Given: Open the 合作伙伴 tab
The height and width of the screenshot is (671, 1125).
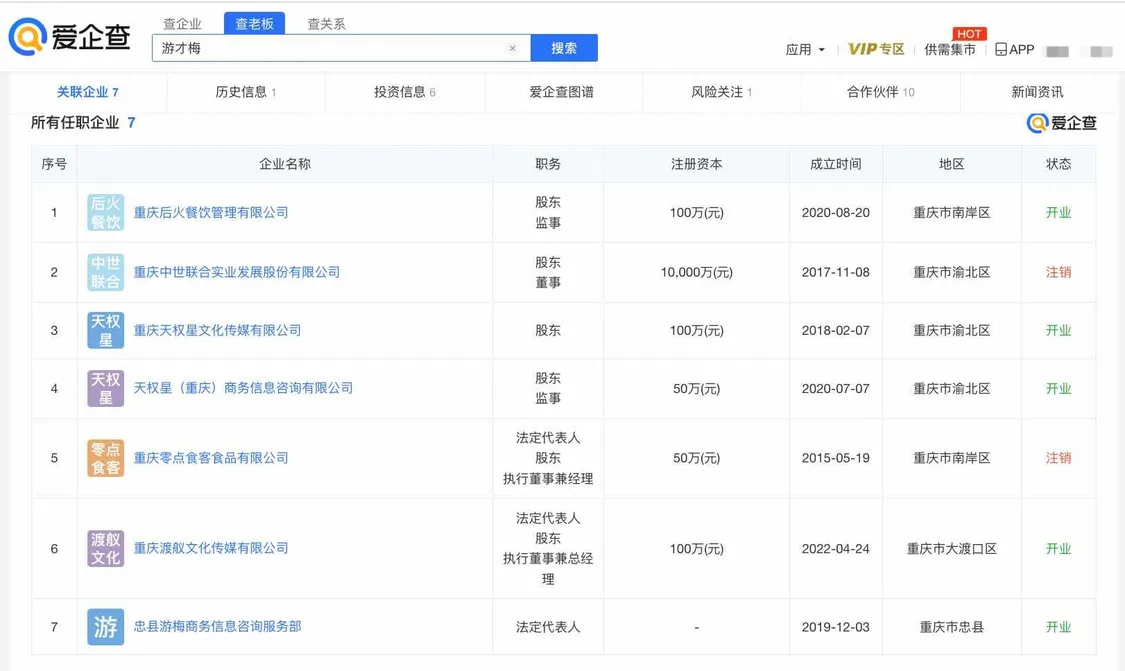Looking at the screenshot, I should 880,92.
